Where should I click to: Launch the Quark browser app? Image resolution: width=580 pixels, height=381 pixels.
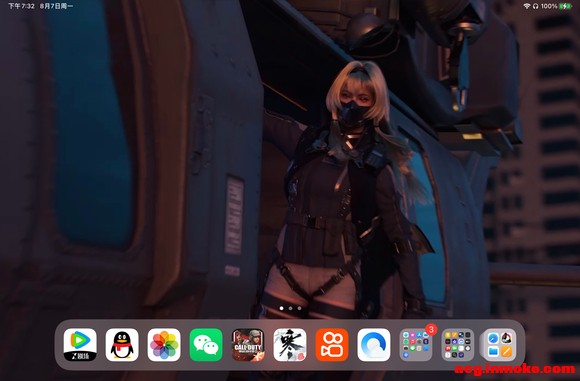[374, 345]
